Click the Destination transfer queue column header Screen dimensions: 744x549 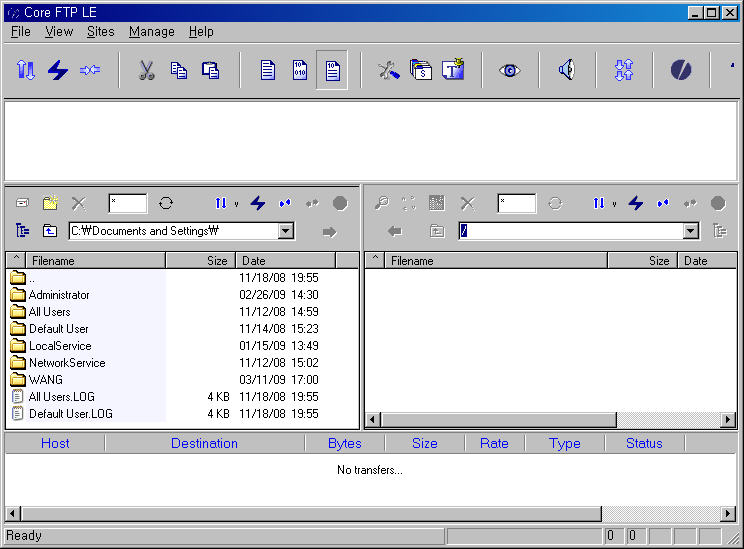tap(205, 443)
